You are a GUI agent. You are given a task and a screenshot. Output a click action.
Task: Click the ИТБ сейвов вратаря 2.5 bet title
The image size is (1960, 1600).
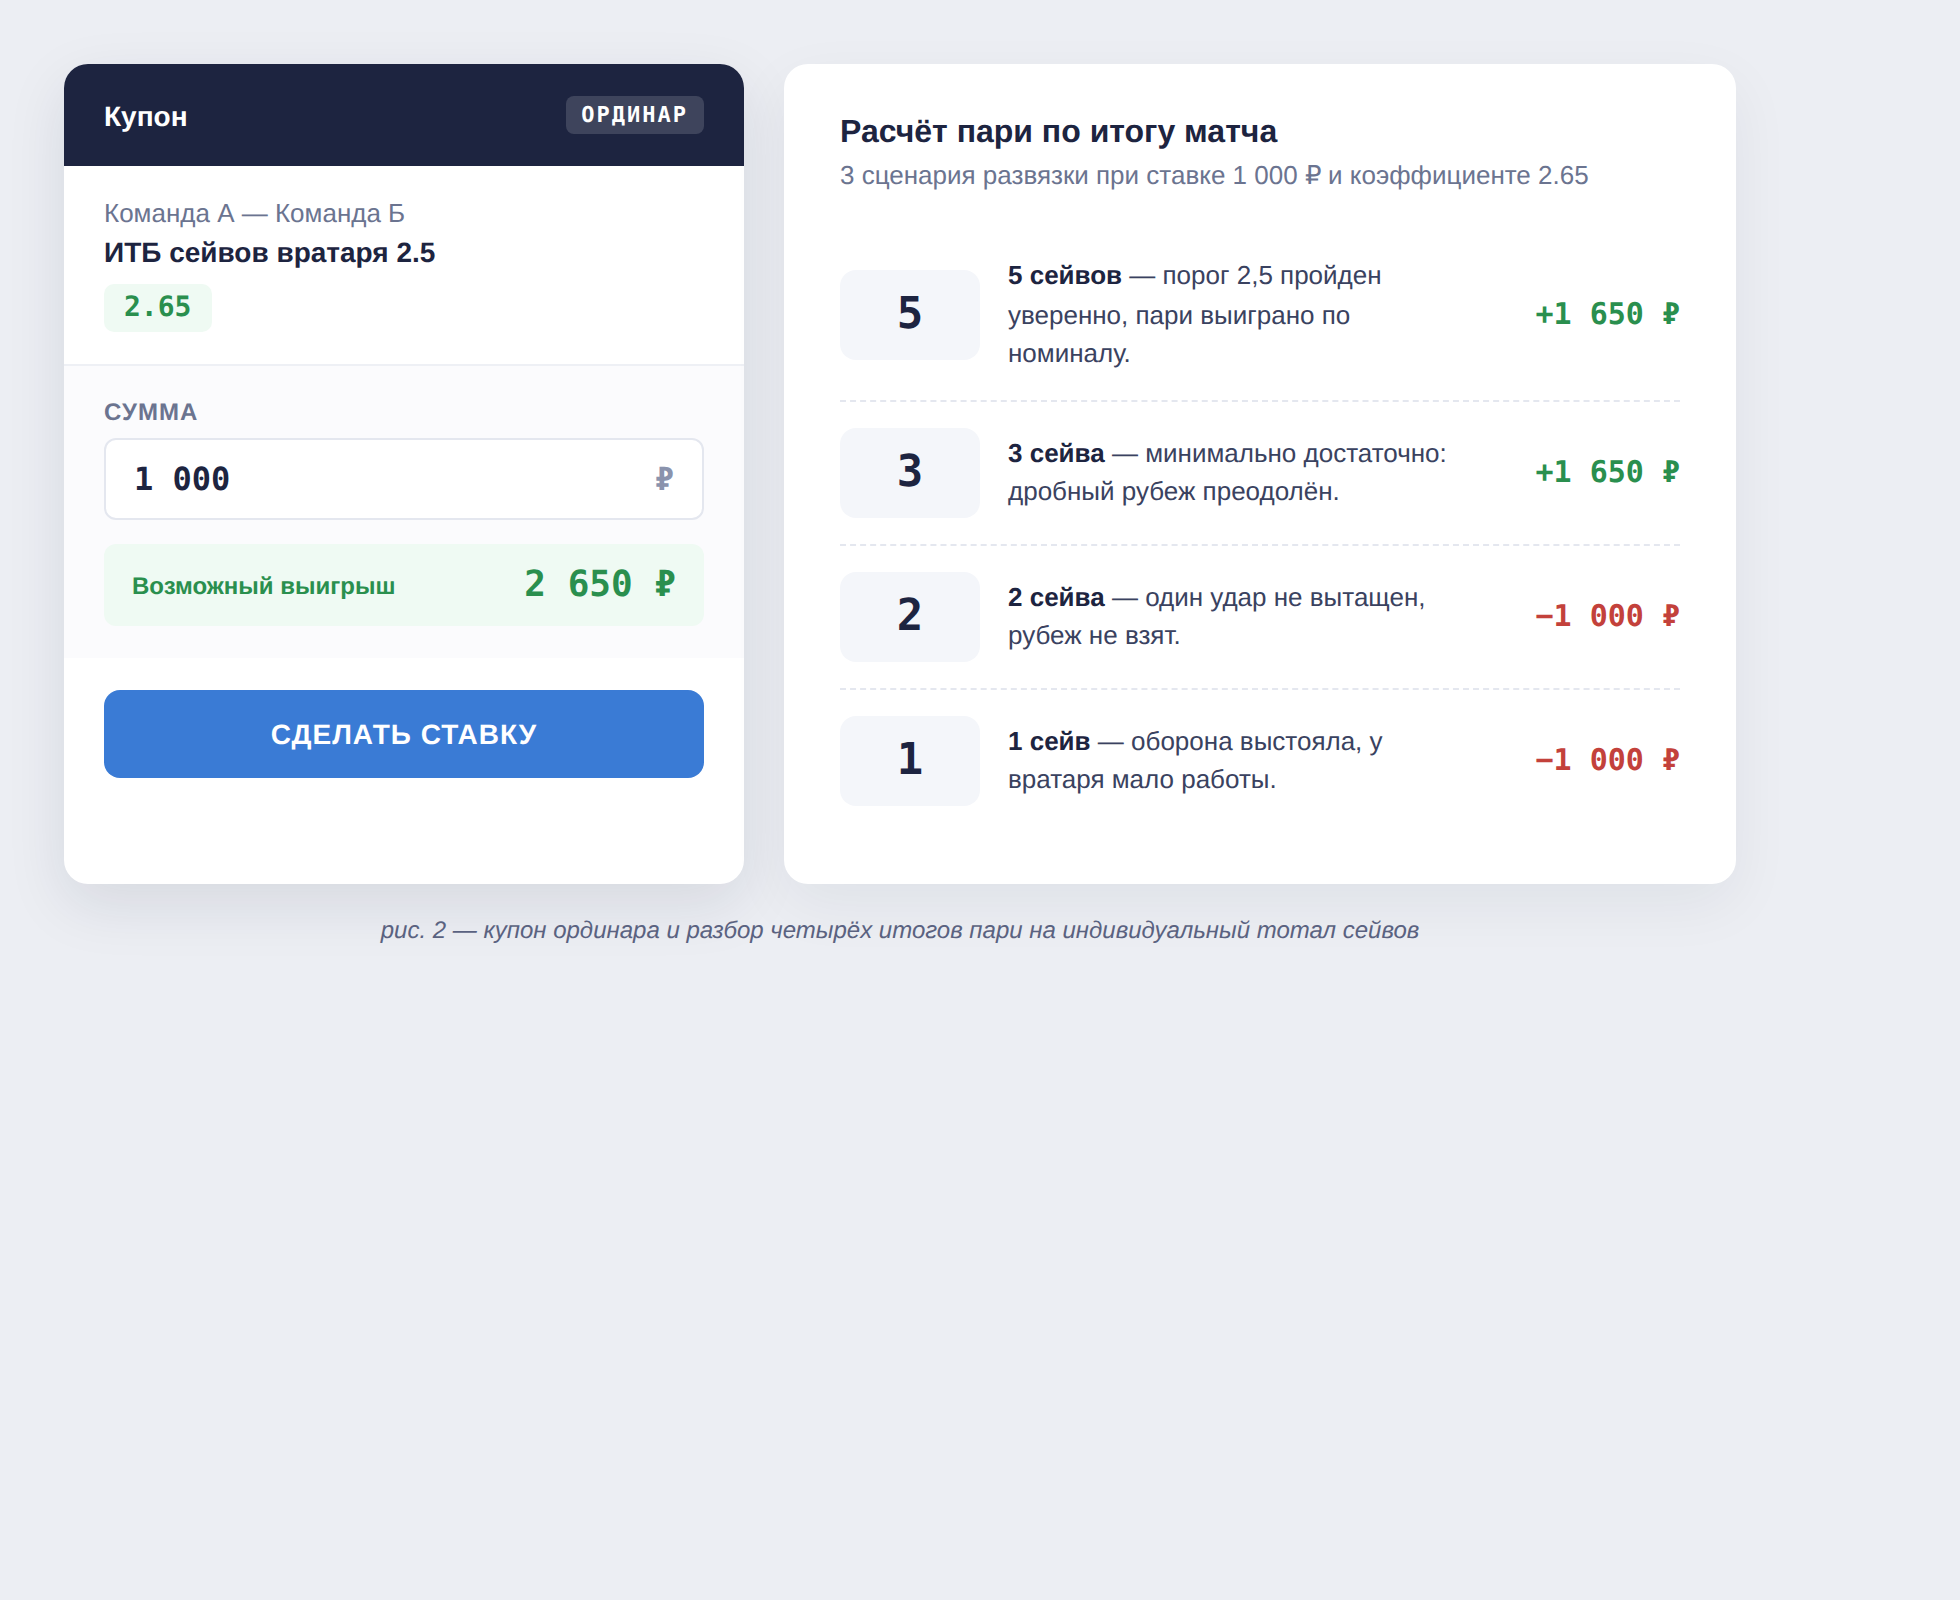(x=269, y=253)
